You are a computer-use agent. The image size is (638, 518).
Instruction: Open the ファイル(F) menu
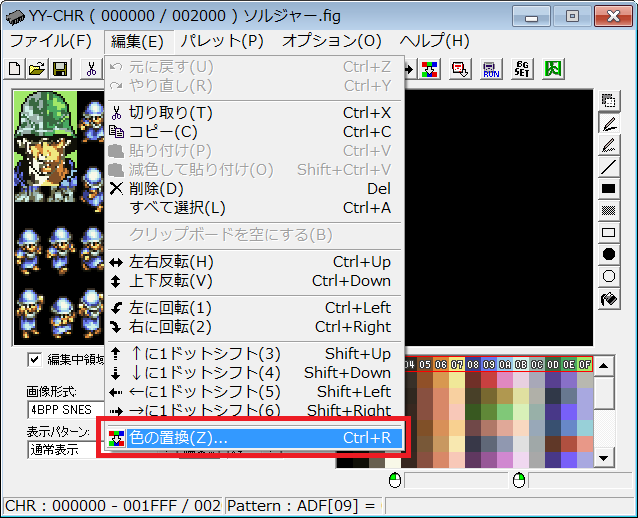[50, 41]
